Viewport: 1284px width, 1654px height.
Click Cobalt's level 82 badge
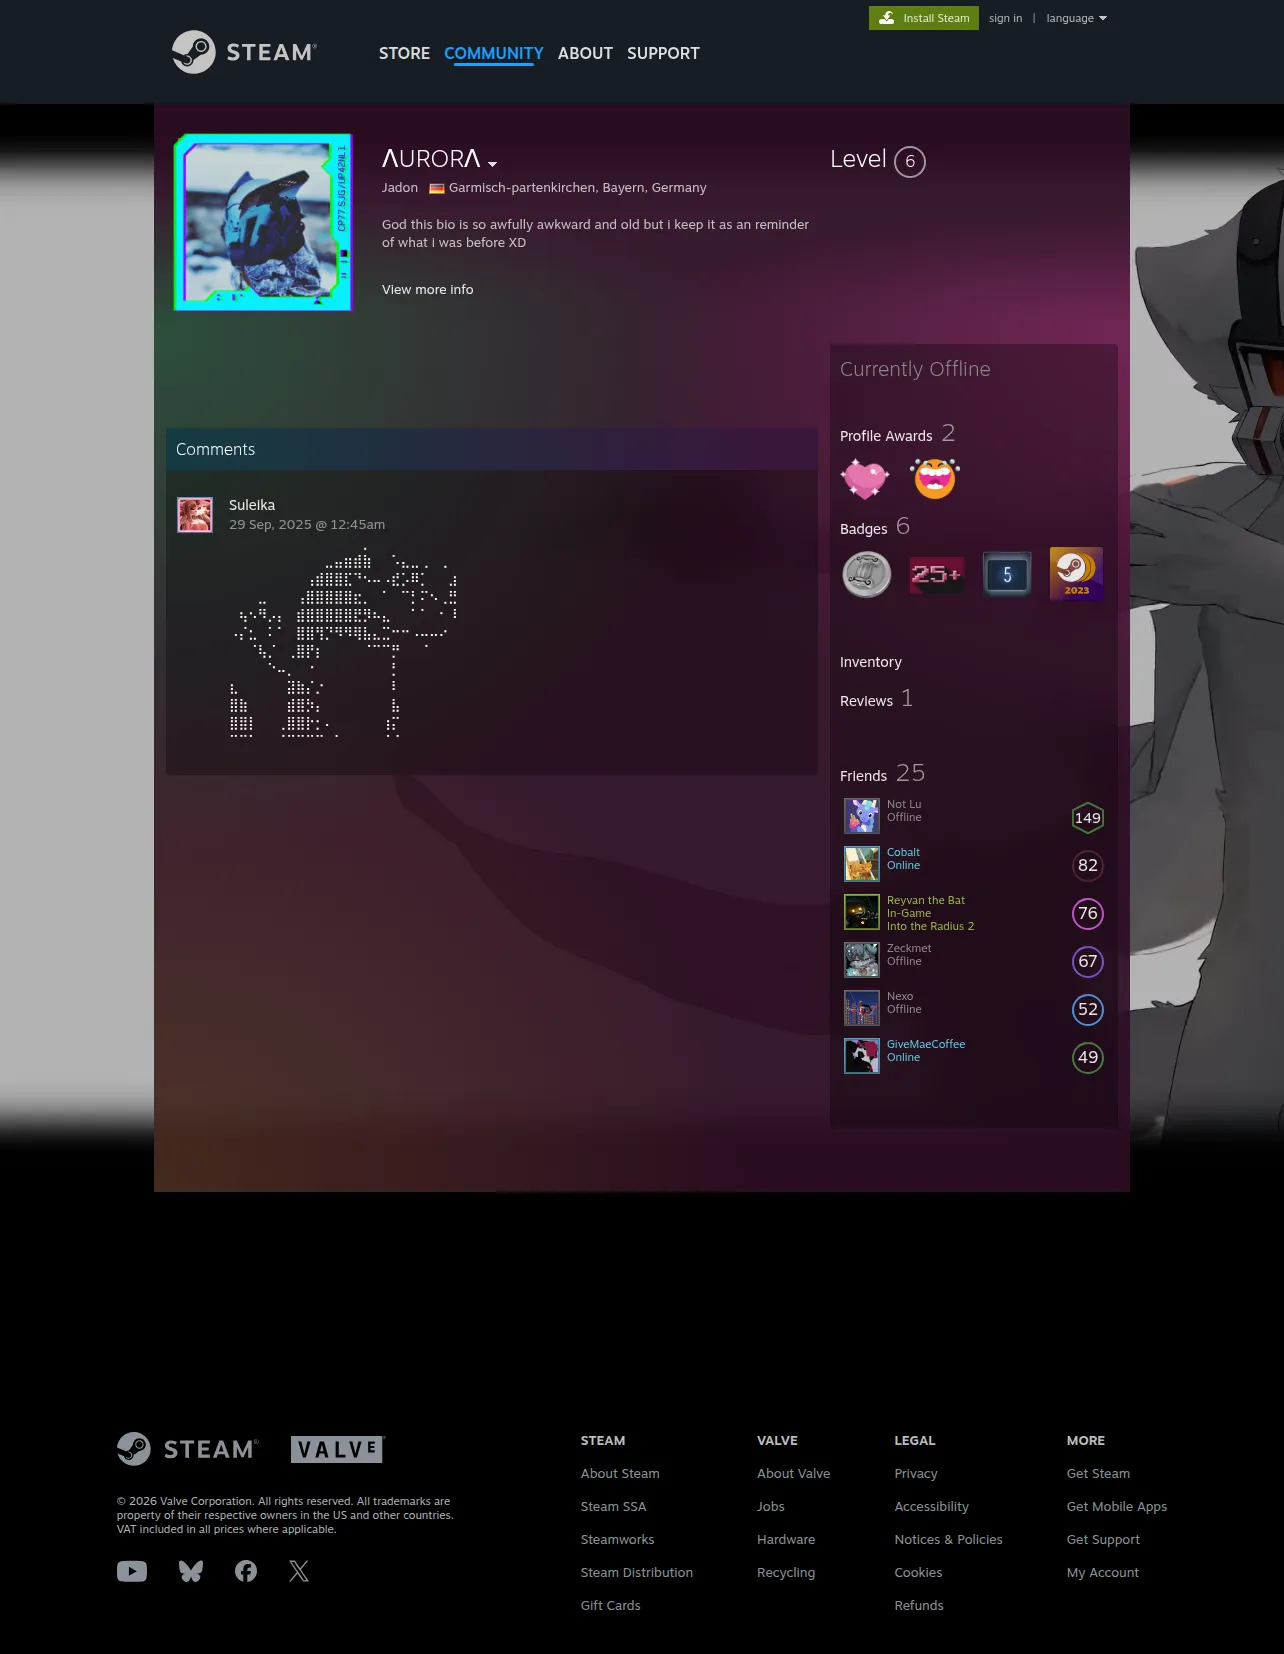click(x=1088, y=865)
